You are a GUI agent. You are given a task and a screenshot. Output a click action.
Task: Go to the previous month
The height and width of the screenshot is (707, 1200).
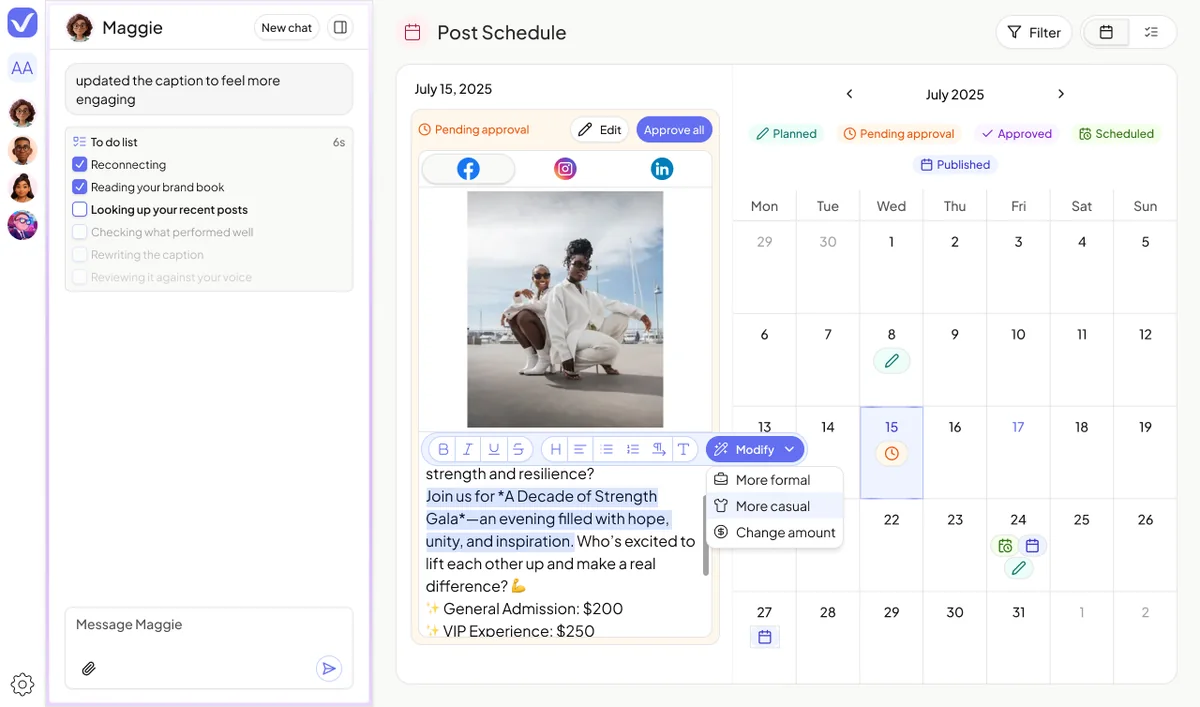point(849,94)
